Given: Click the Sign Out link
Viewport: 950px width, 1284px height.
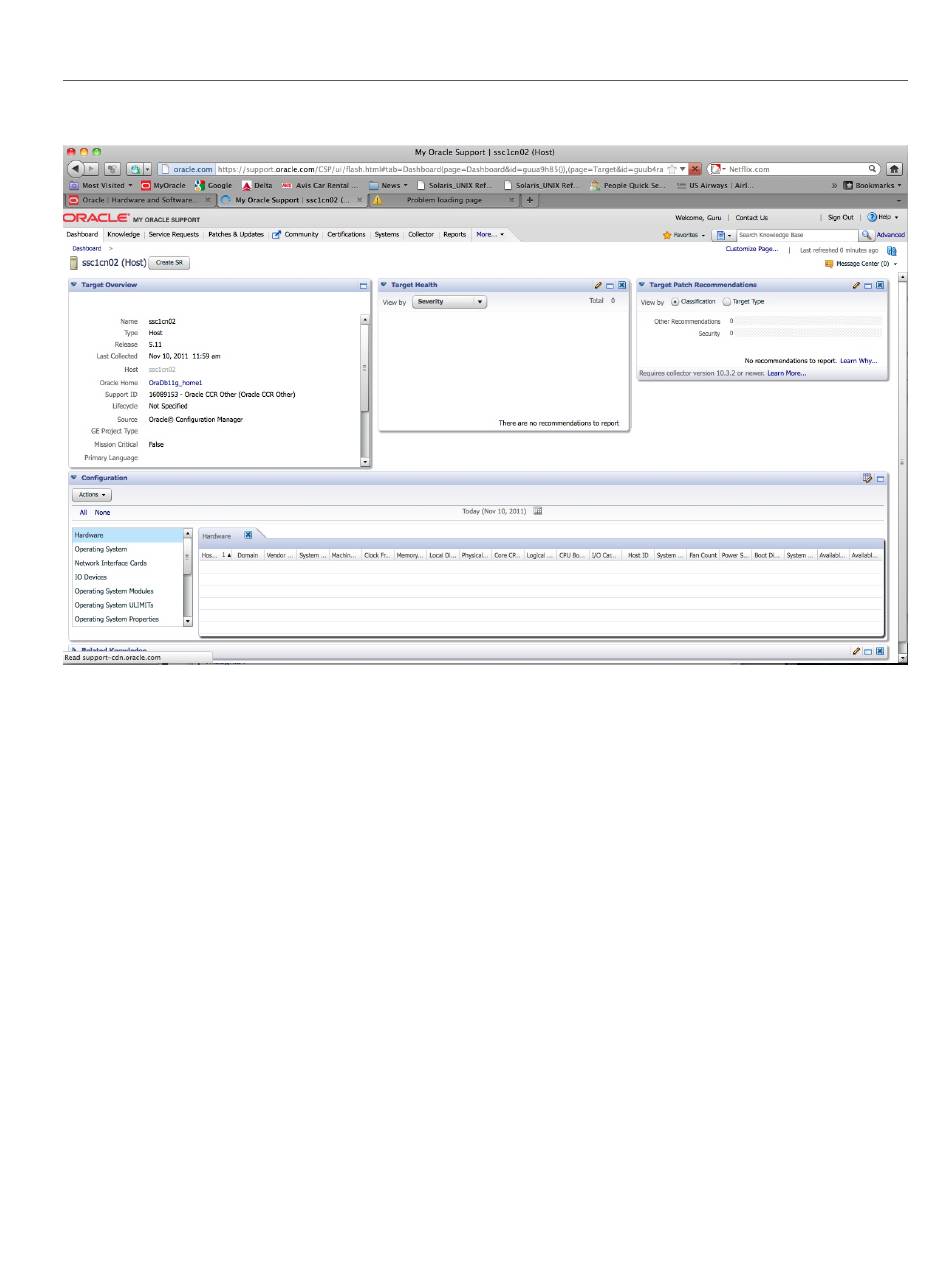Looking at the screenshot, I should tap(841, 217).
